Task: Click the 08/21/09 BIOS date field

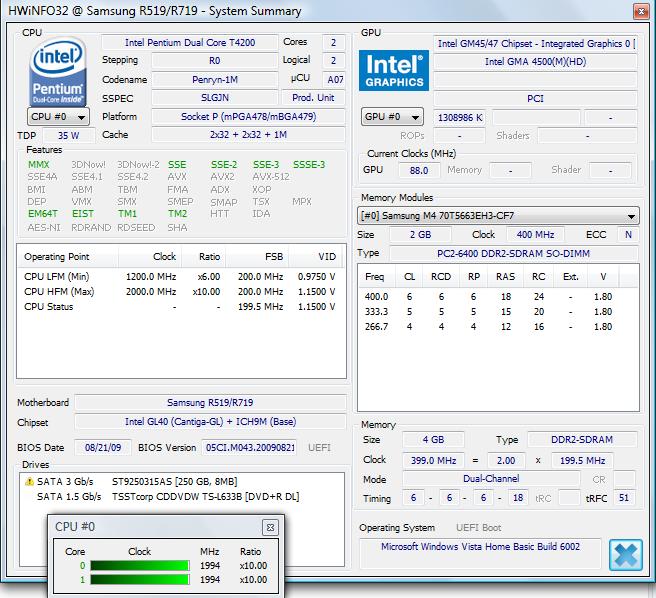Action: click(103, 447)
